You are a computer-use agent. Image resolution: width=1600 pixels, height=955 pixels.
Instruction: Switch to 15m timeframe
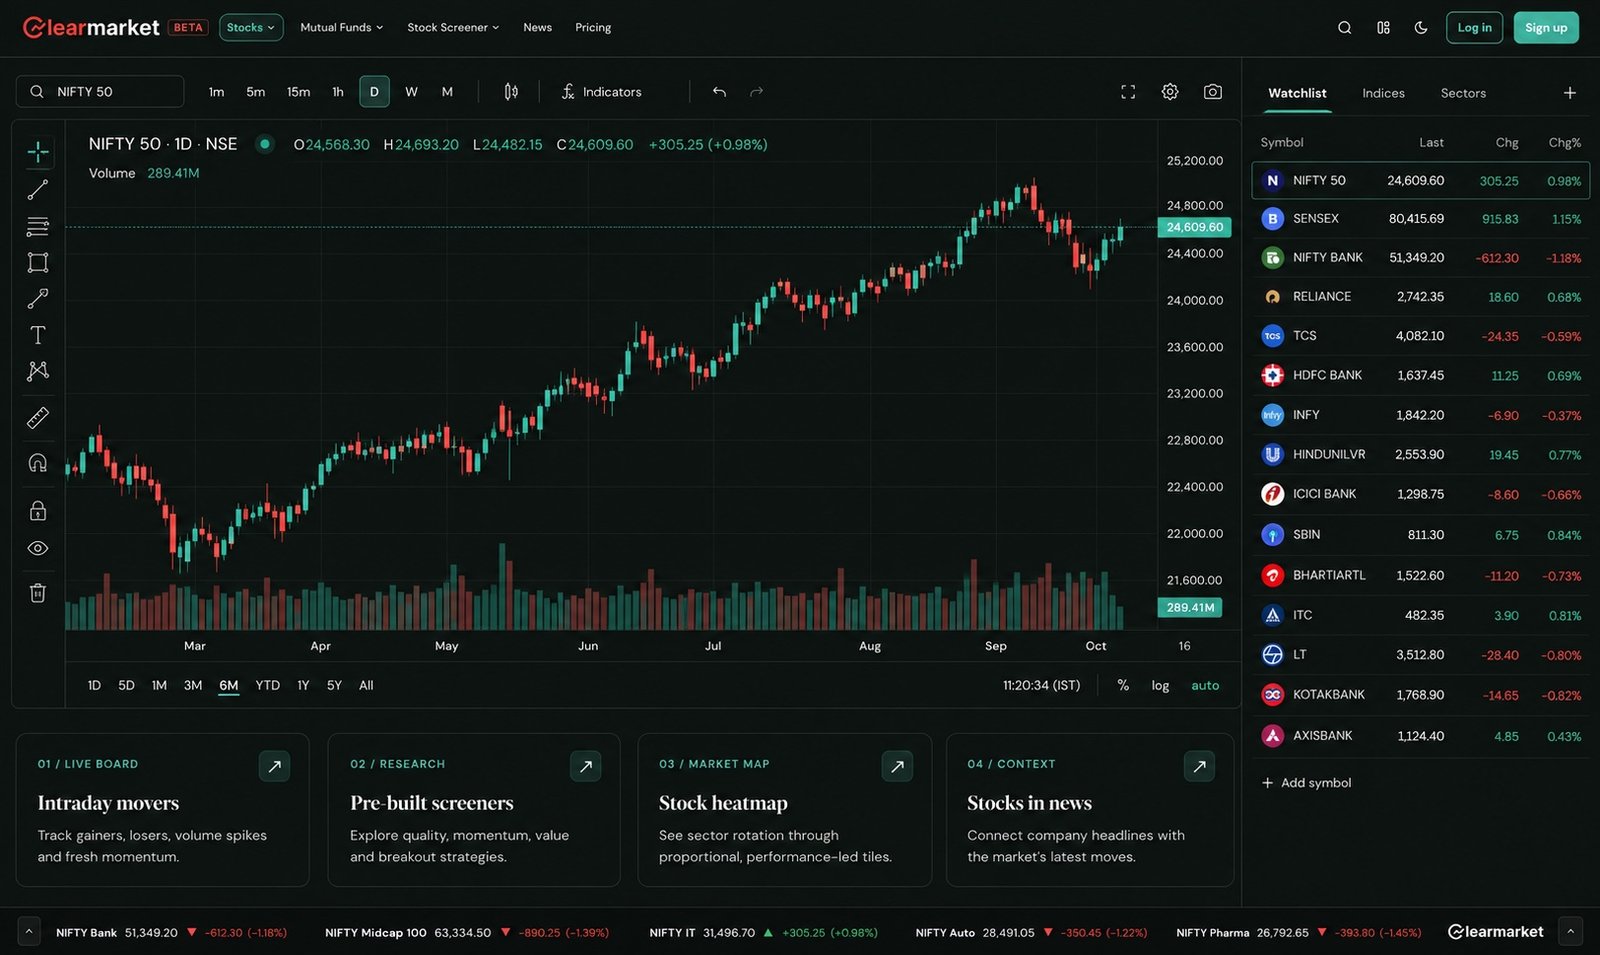coord(298,92)
